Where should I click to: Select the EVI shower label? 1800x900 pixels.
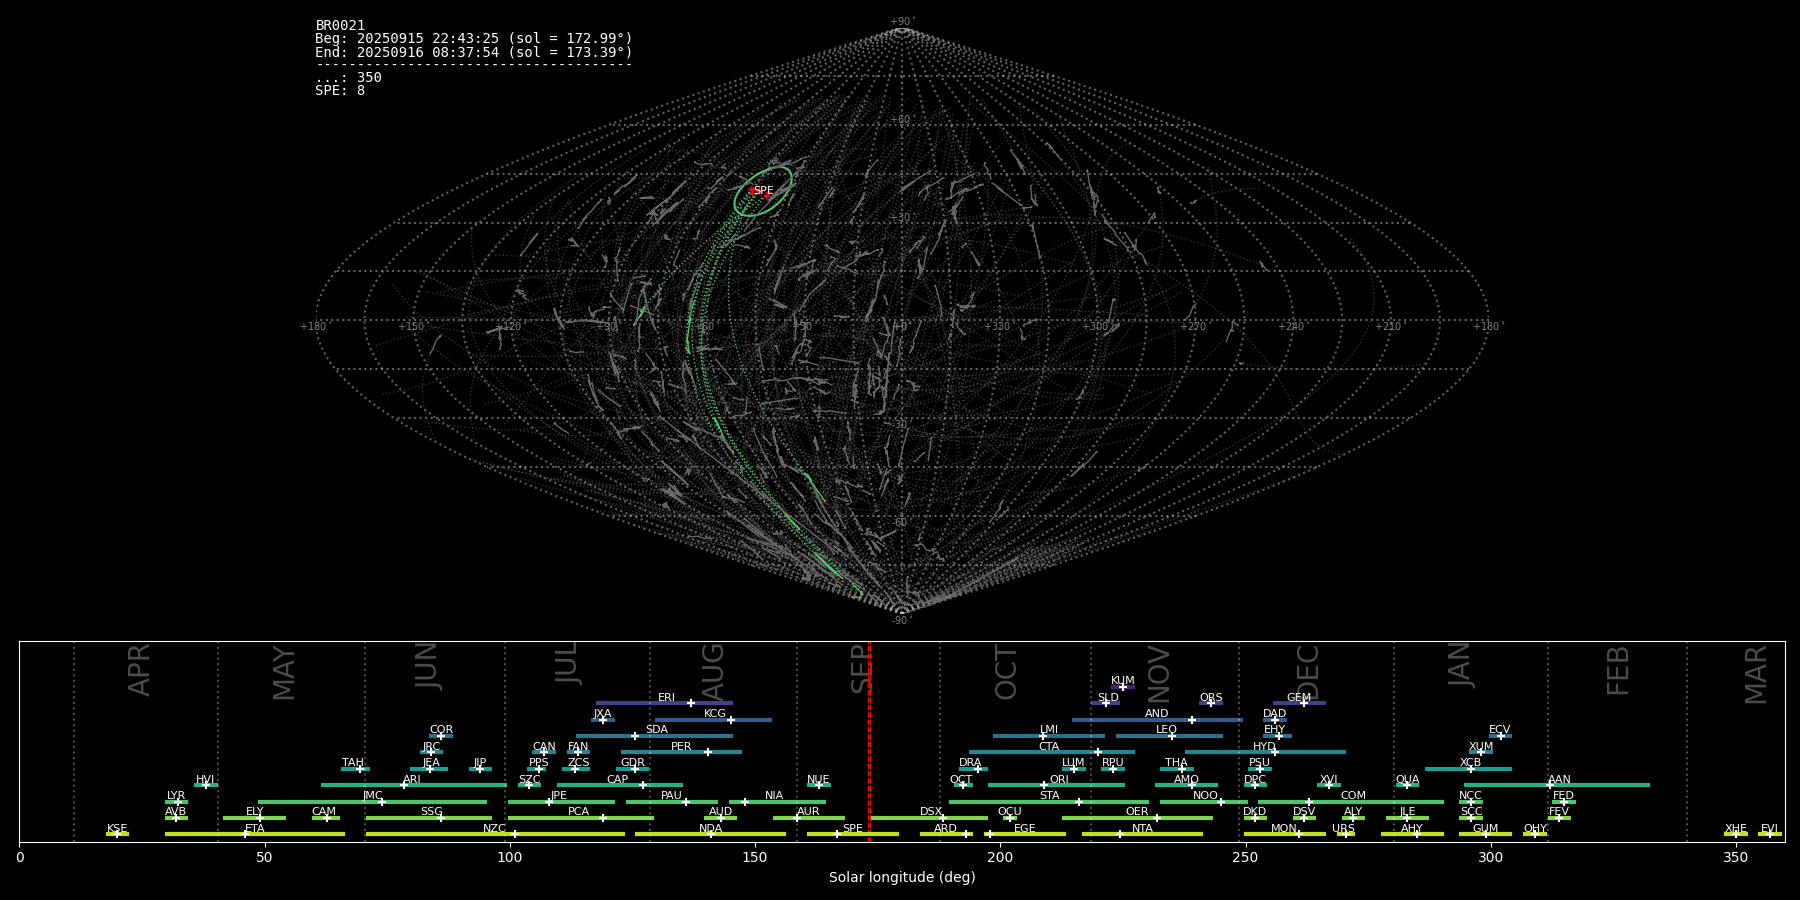click(x=1769, y=828)
